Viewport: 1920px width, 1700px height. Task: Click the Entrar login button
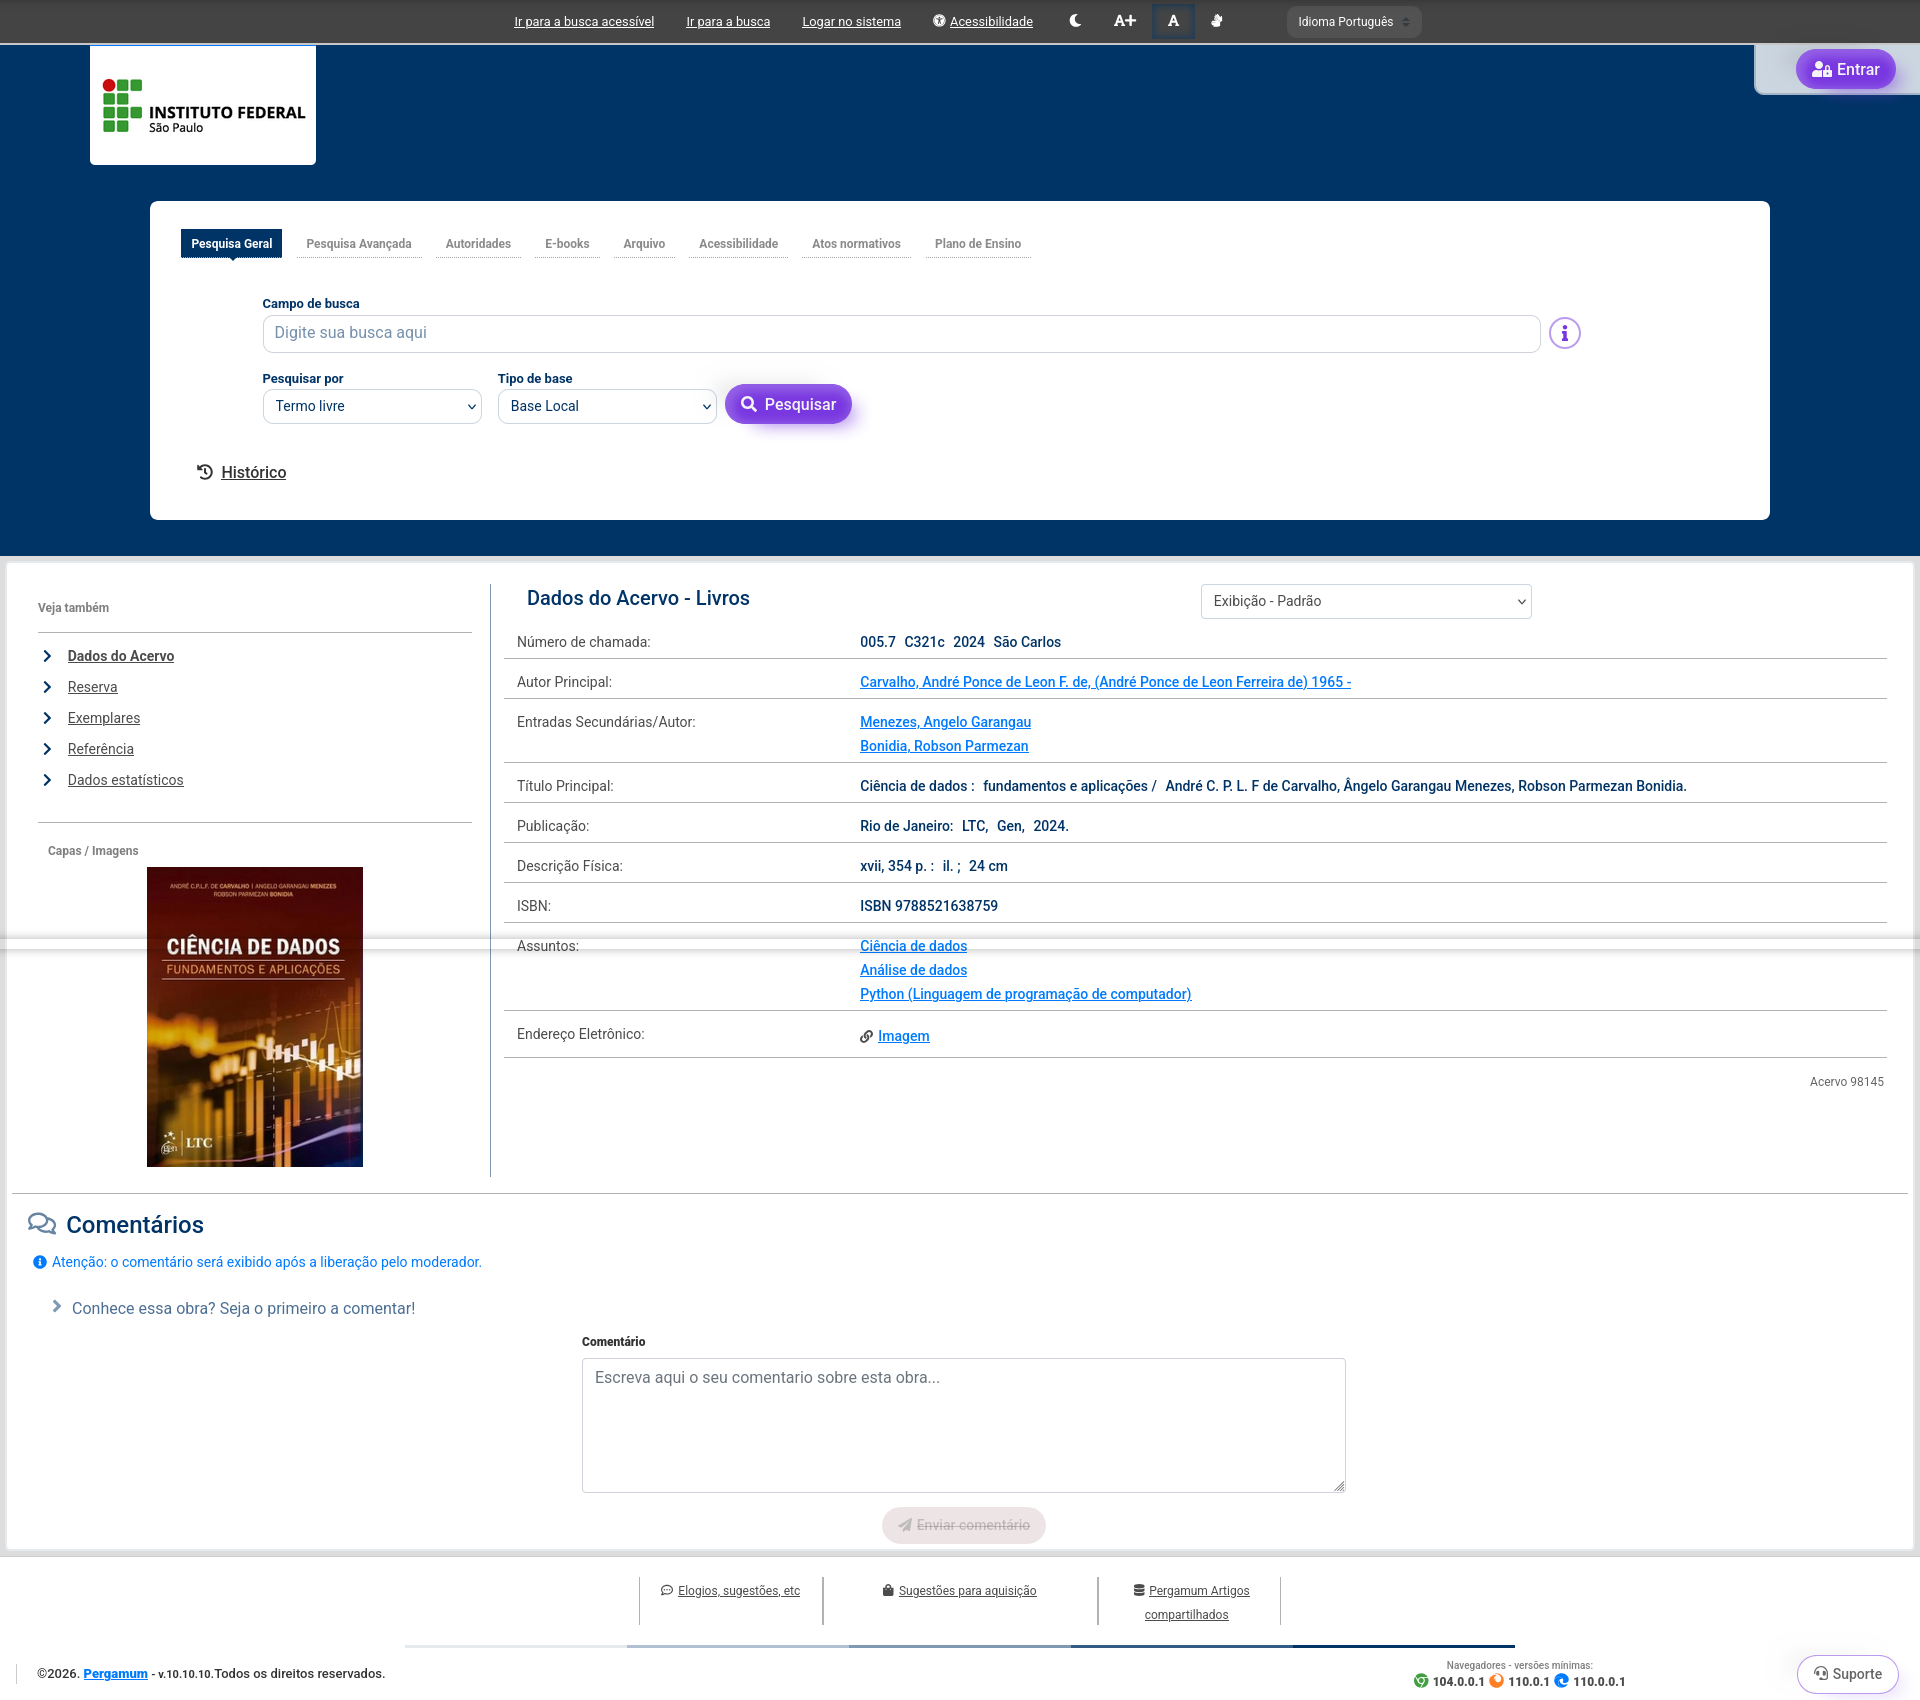[x=1845, y=70]
